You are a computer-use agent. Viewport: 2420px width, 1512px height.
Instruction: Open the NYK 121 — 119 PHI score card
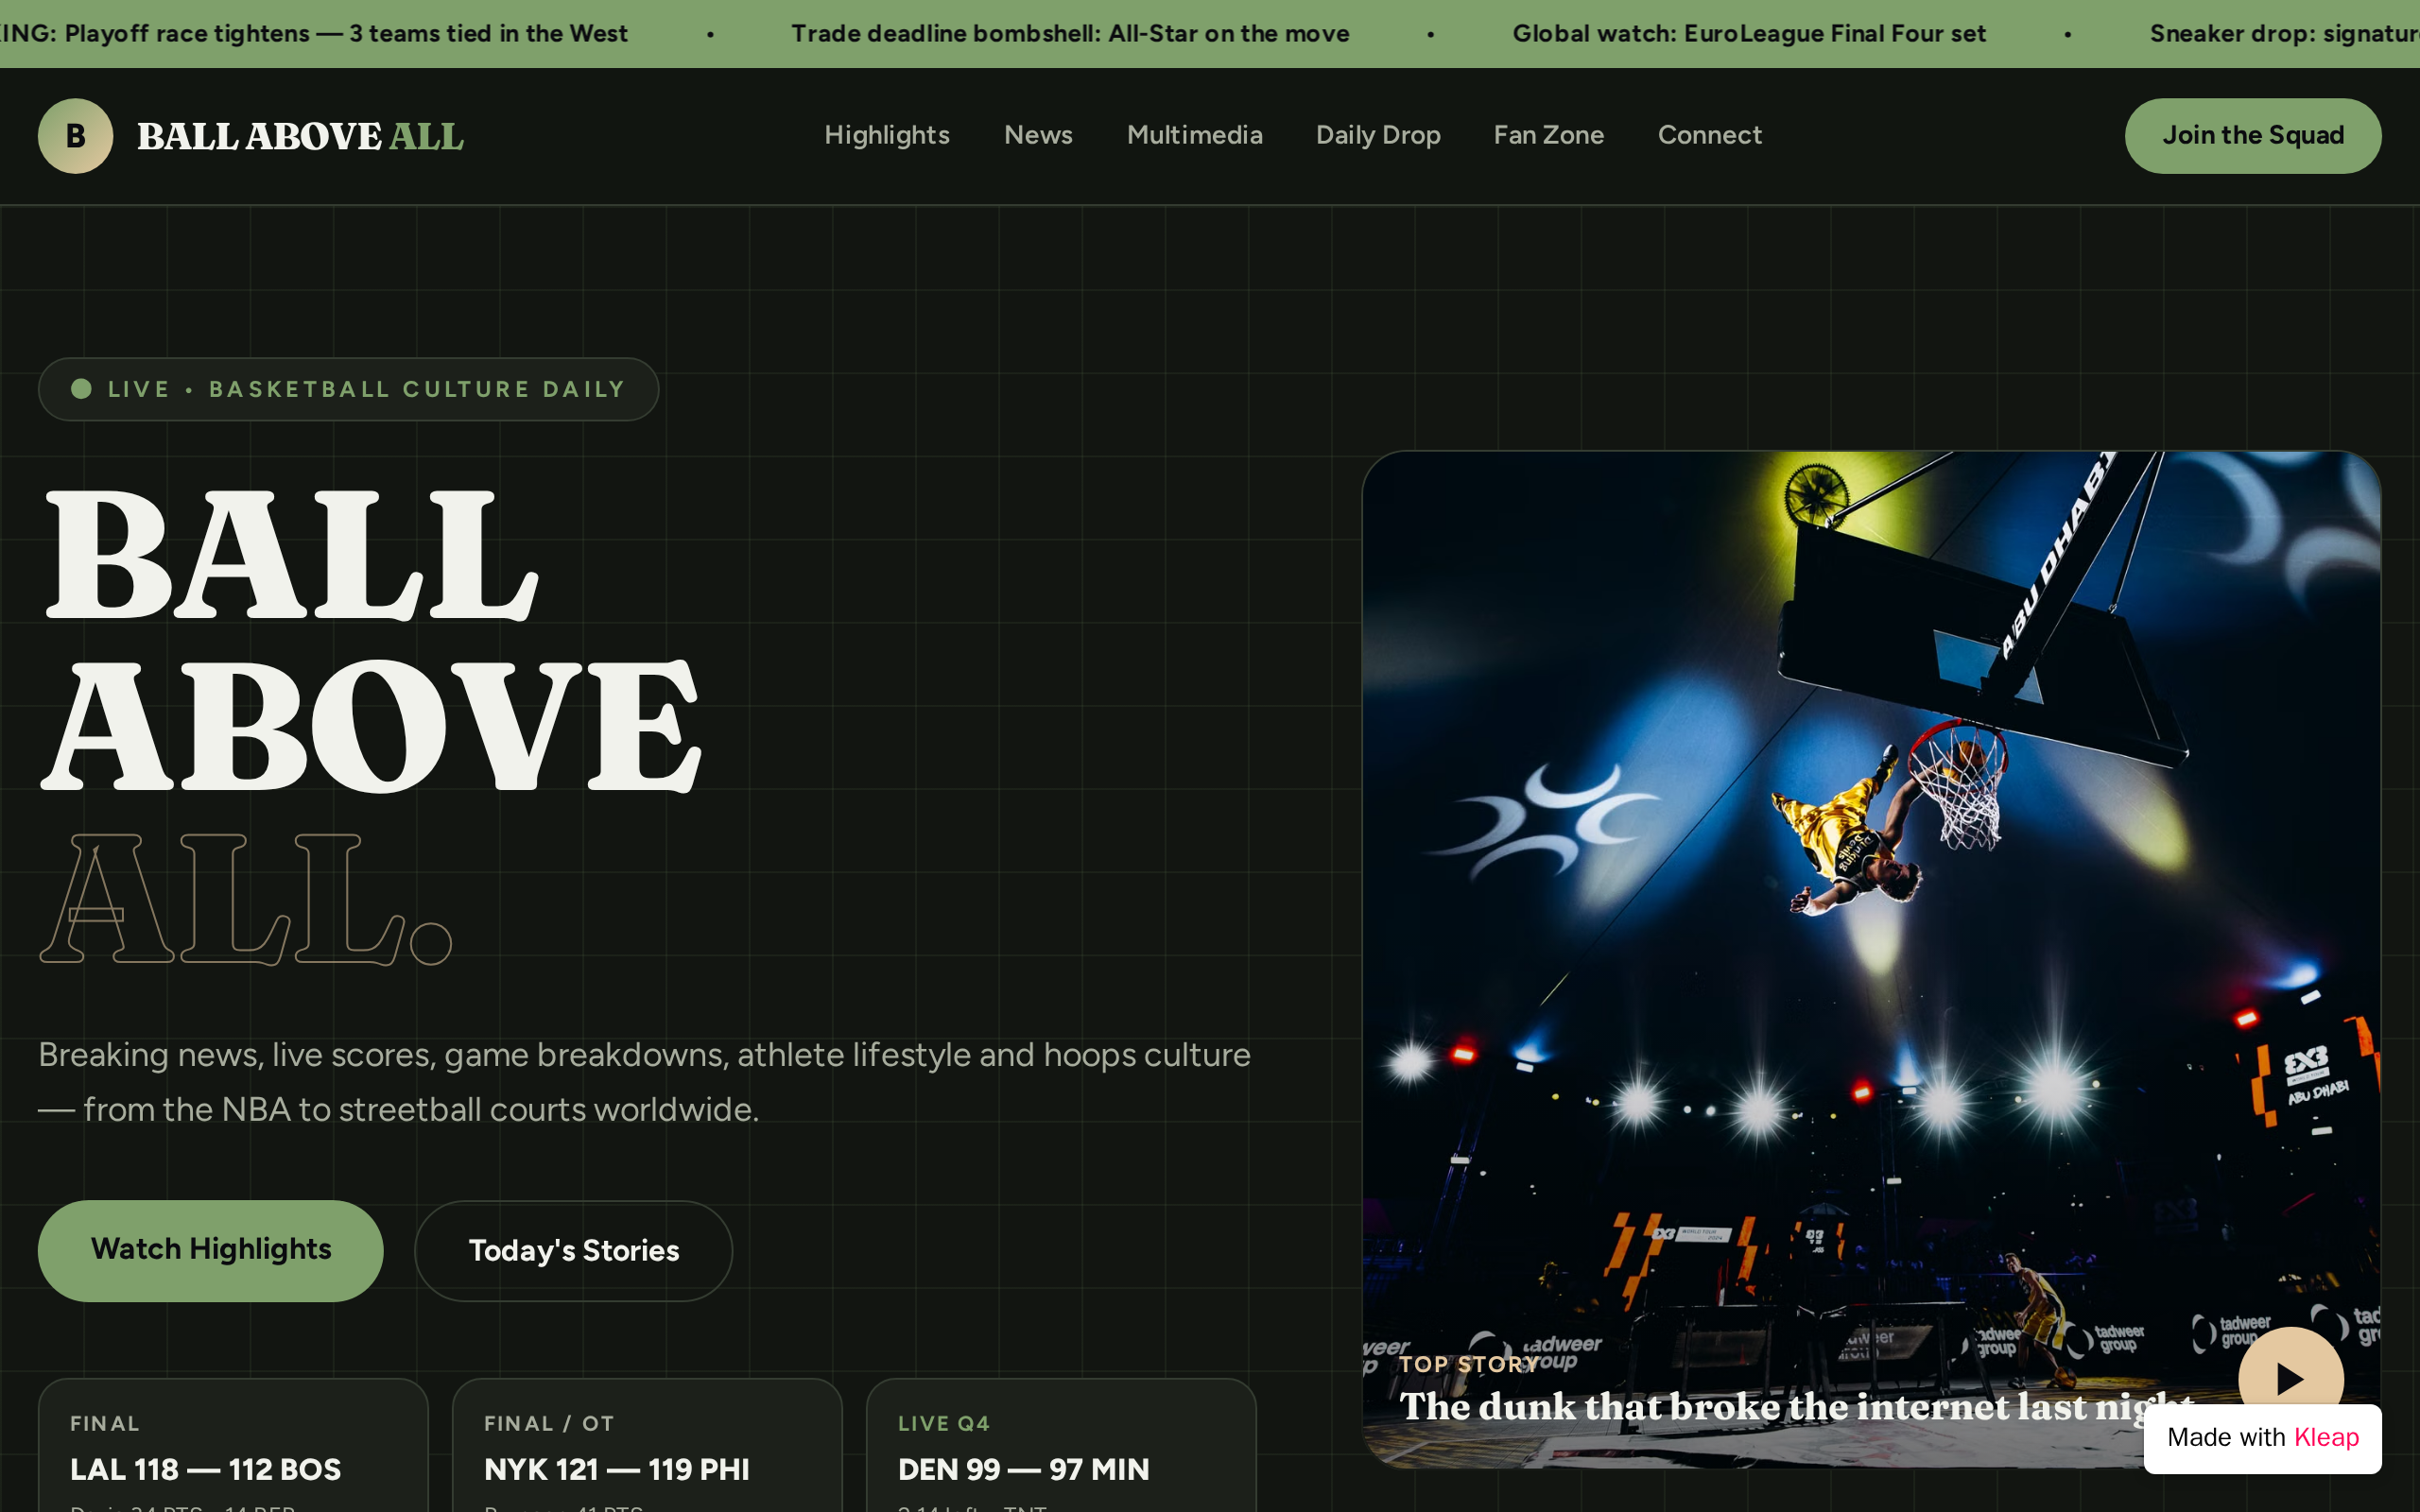coord(647,1446)
